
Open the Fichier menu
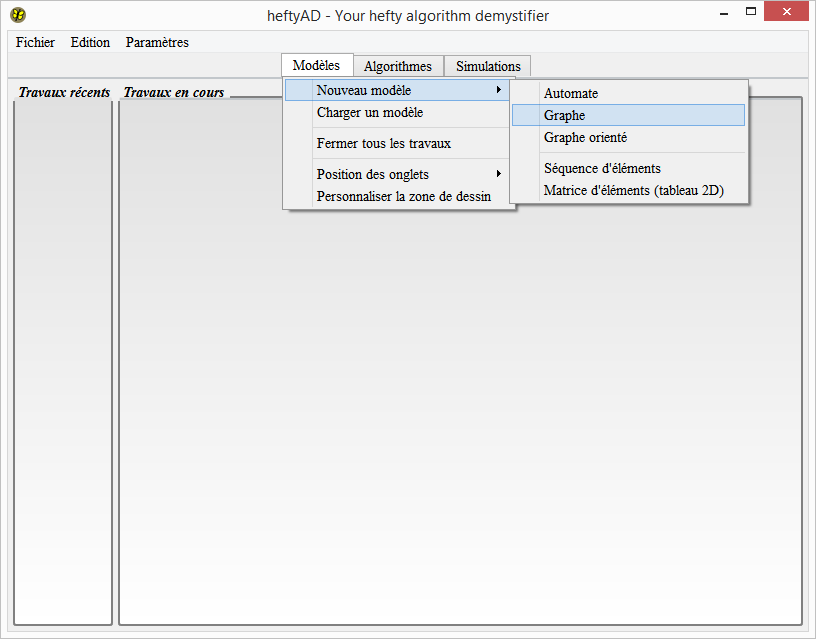coord(35,42)
